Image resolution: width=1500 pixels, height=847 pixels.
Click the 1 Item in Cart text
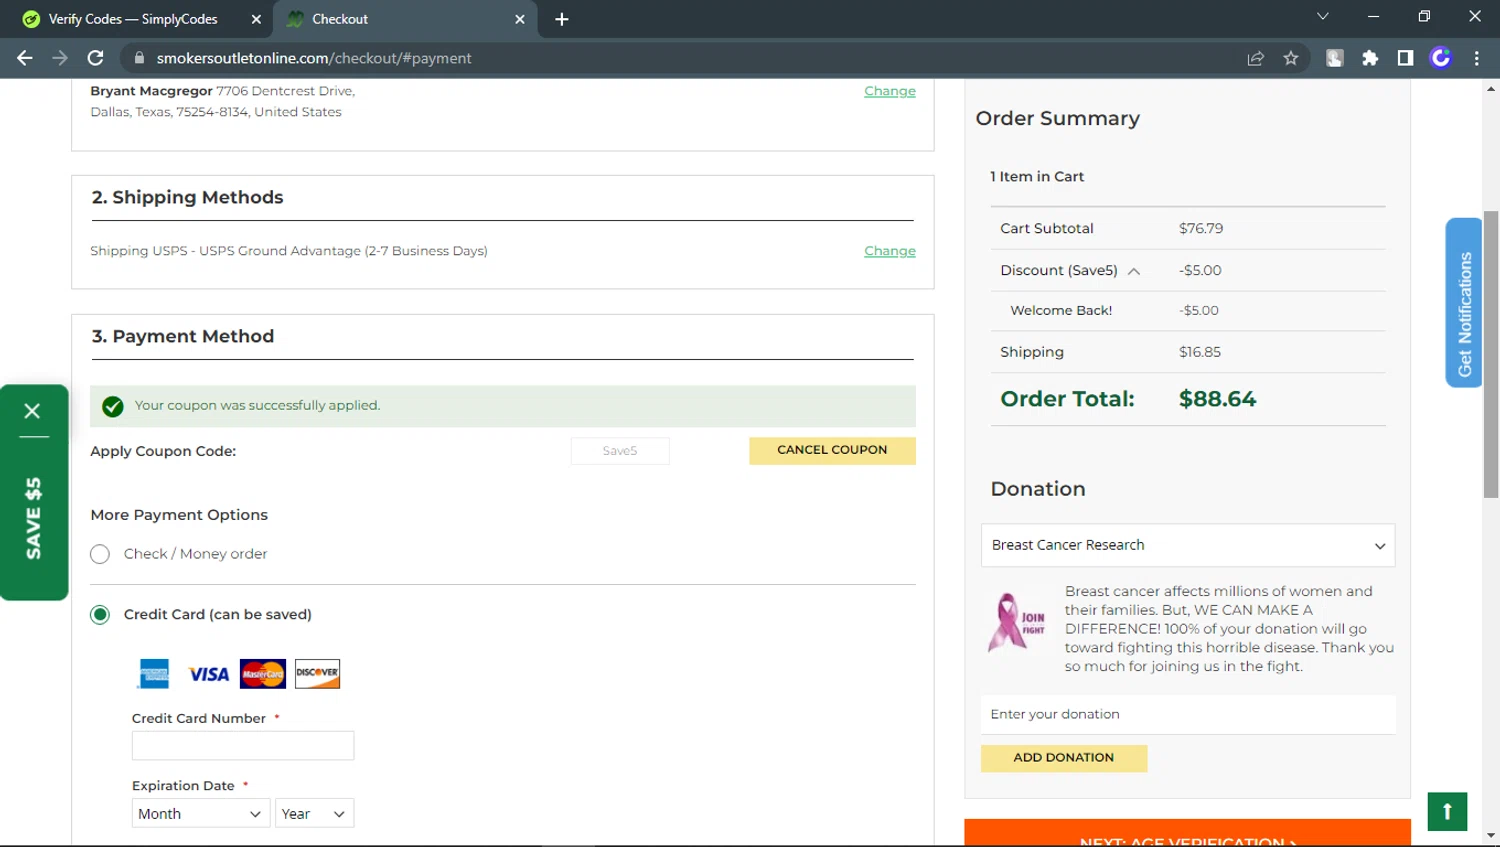(x=1037, y=177)
